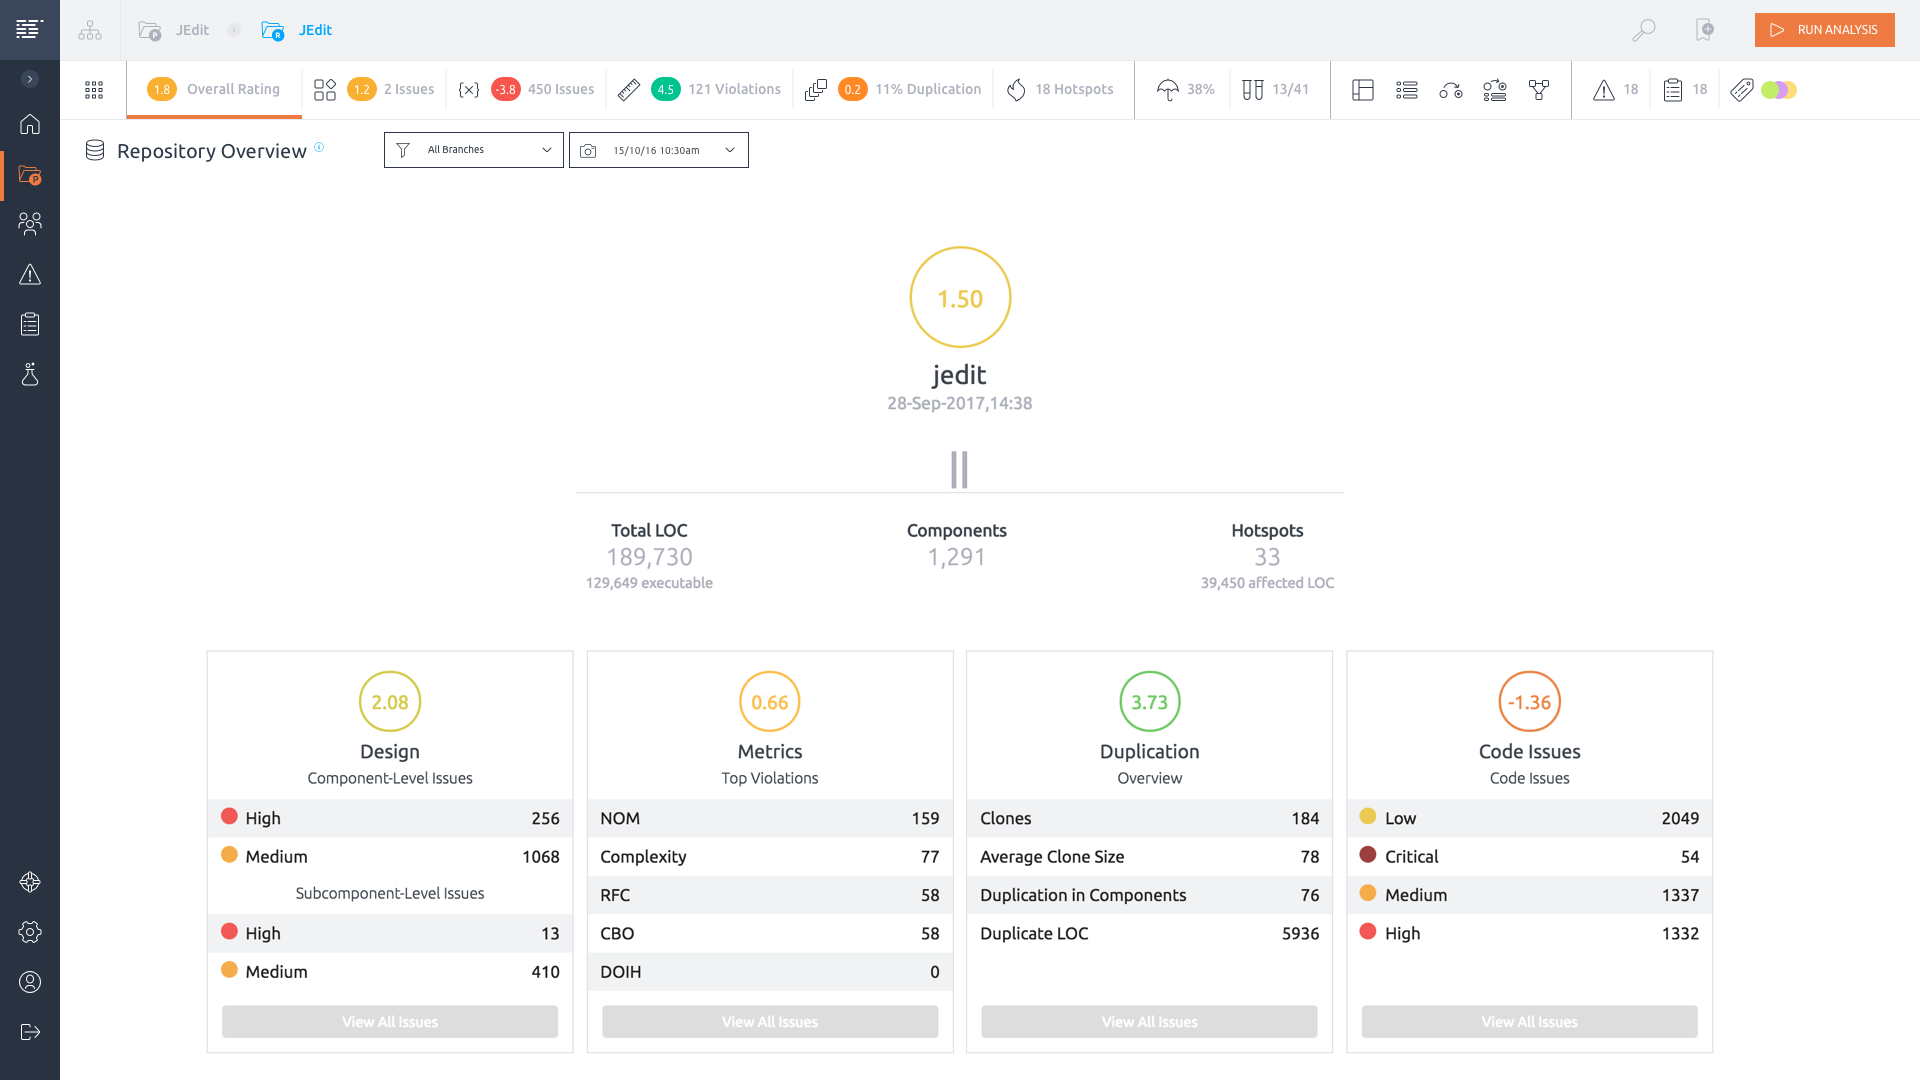Screen dimensions: 1920x1080
Task: Click the test coverage umbrella icon
Action: (x=1167, y=90)
